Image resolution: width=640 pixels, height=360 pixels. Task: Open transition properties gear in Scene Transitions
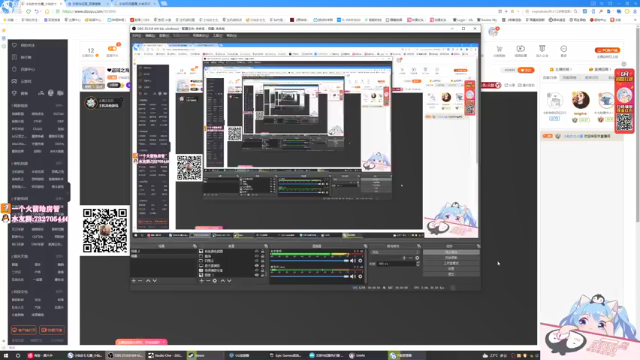(x=417, y=258)
